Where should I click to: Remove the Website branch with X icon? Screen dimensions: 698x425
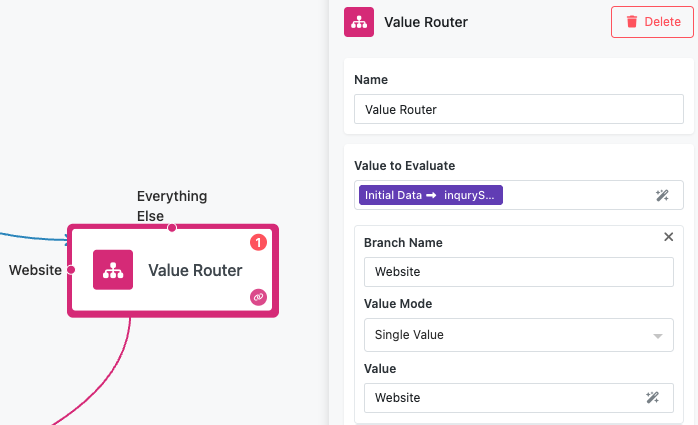[x=669, y=237]
